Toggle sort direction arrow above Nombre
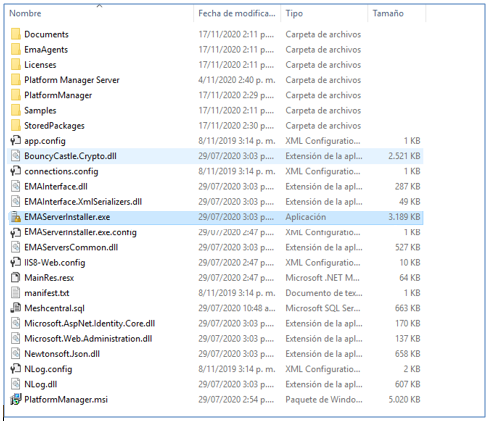This screenshot has width=489, height=421. (99, 6)
